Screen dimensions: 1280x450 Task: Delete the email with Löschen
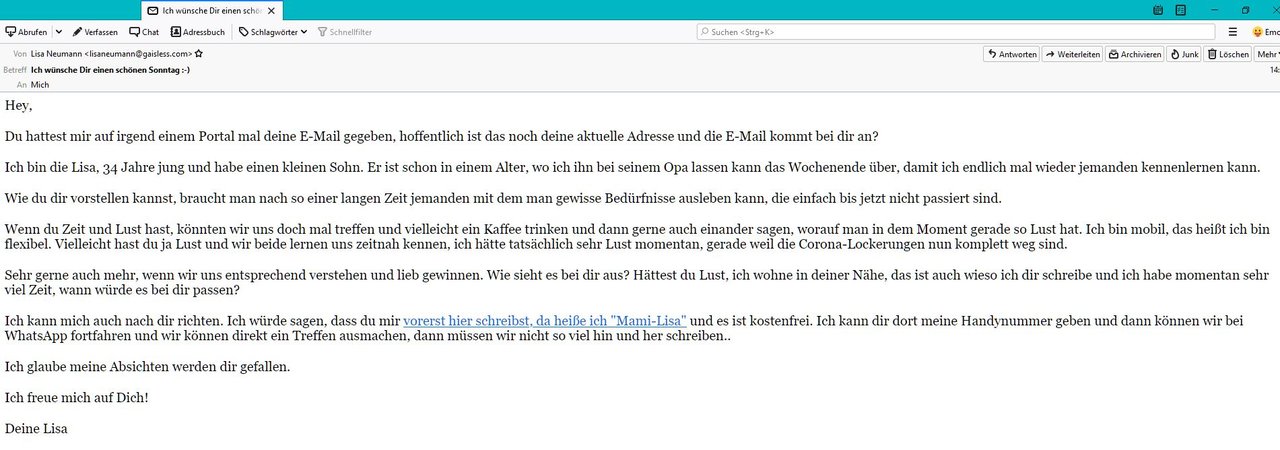(x=1228, y=54)
